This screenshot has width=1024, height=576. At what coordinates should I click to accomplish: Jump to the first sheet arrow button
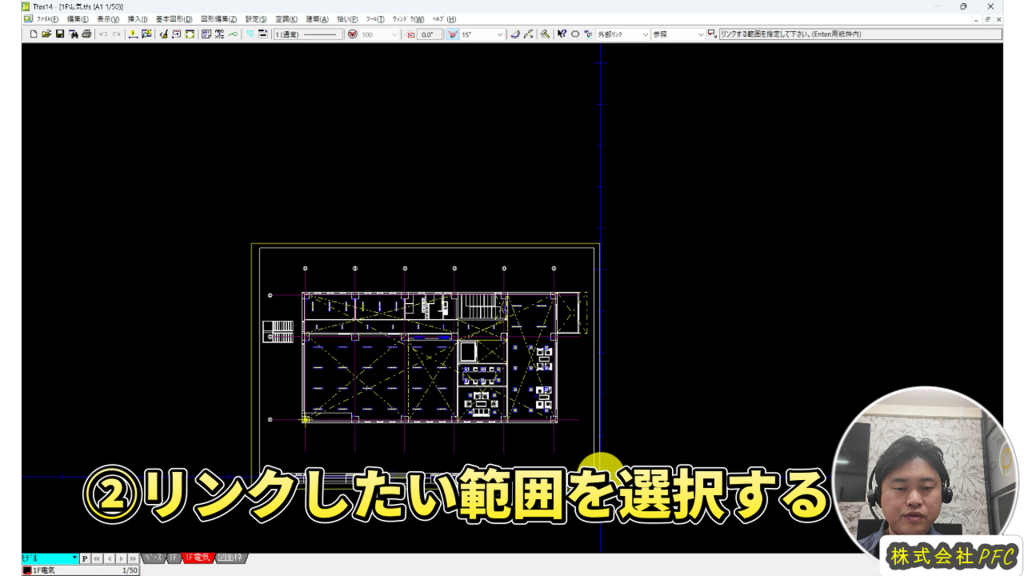coord(97,558)
